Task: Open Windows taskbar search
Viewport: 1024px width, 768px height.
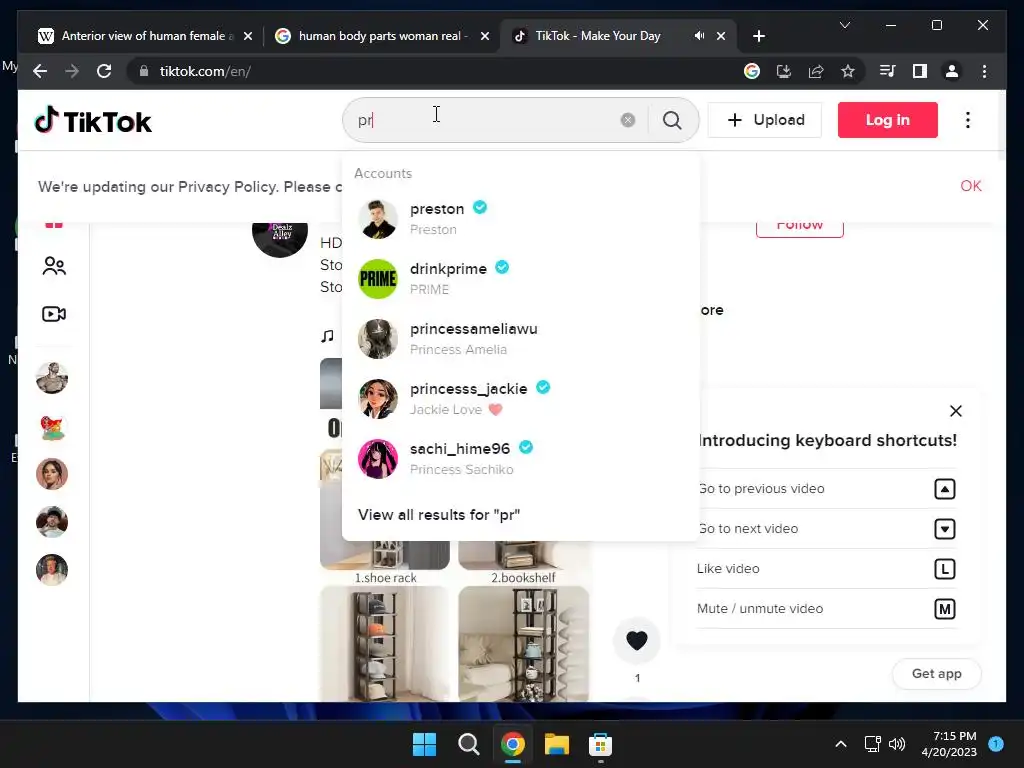Action: tap(468, 744)
